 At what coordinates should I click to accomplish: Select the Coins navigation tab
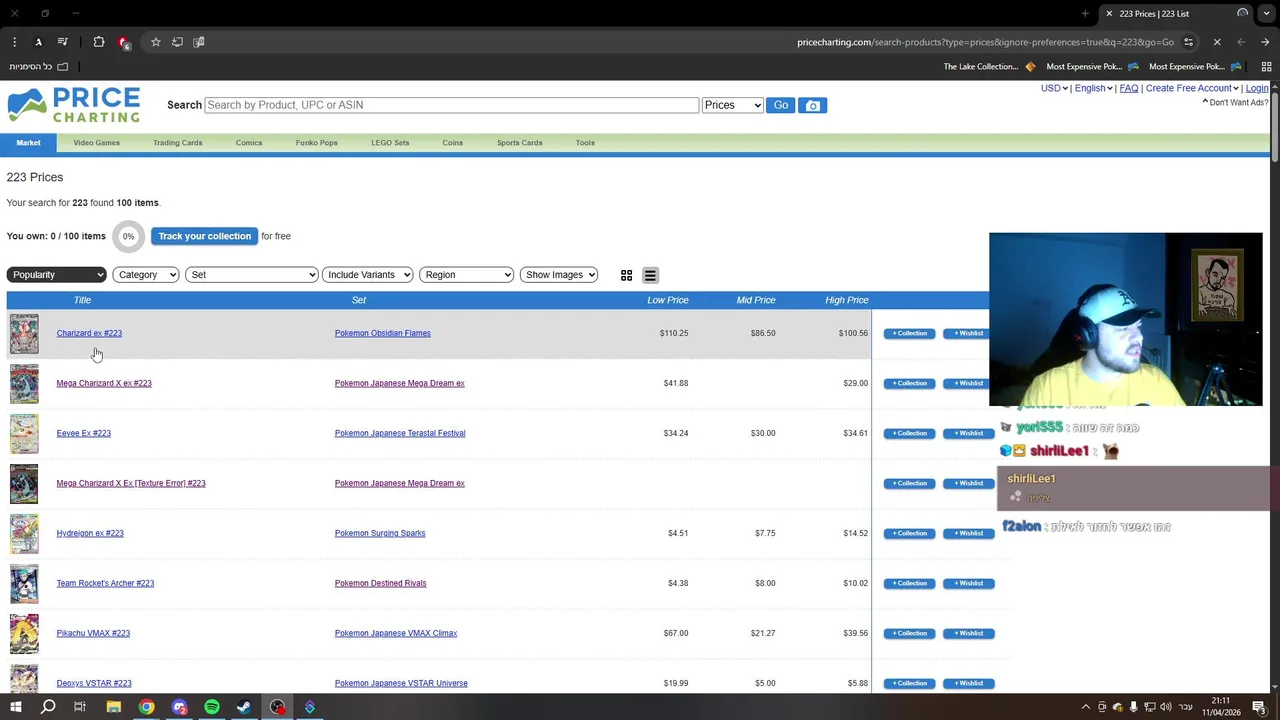coord(452,143)
